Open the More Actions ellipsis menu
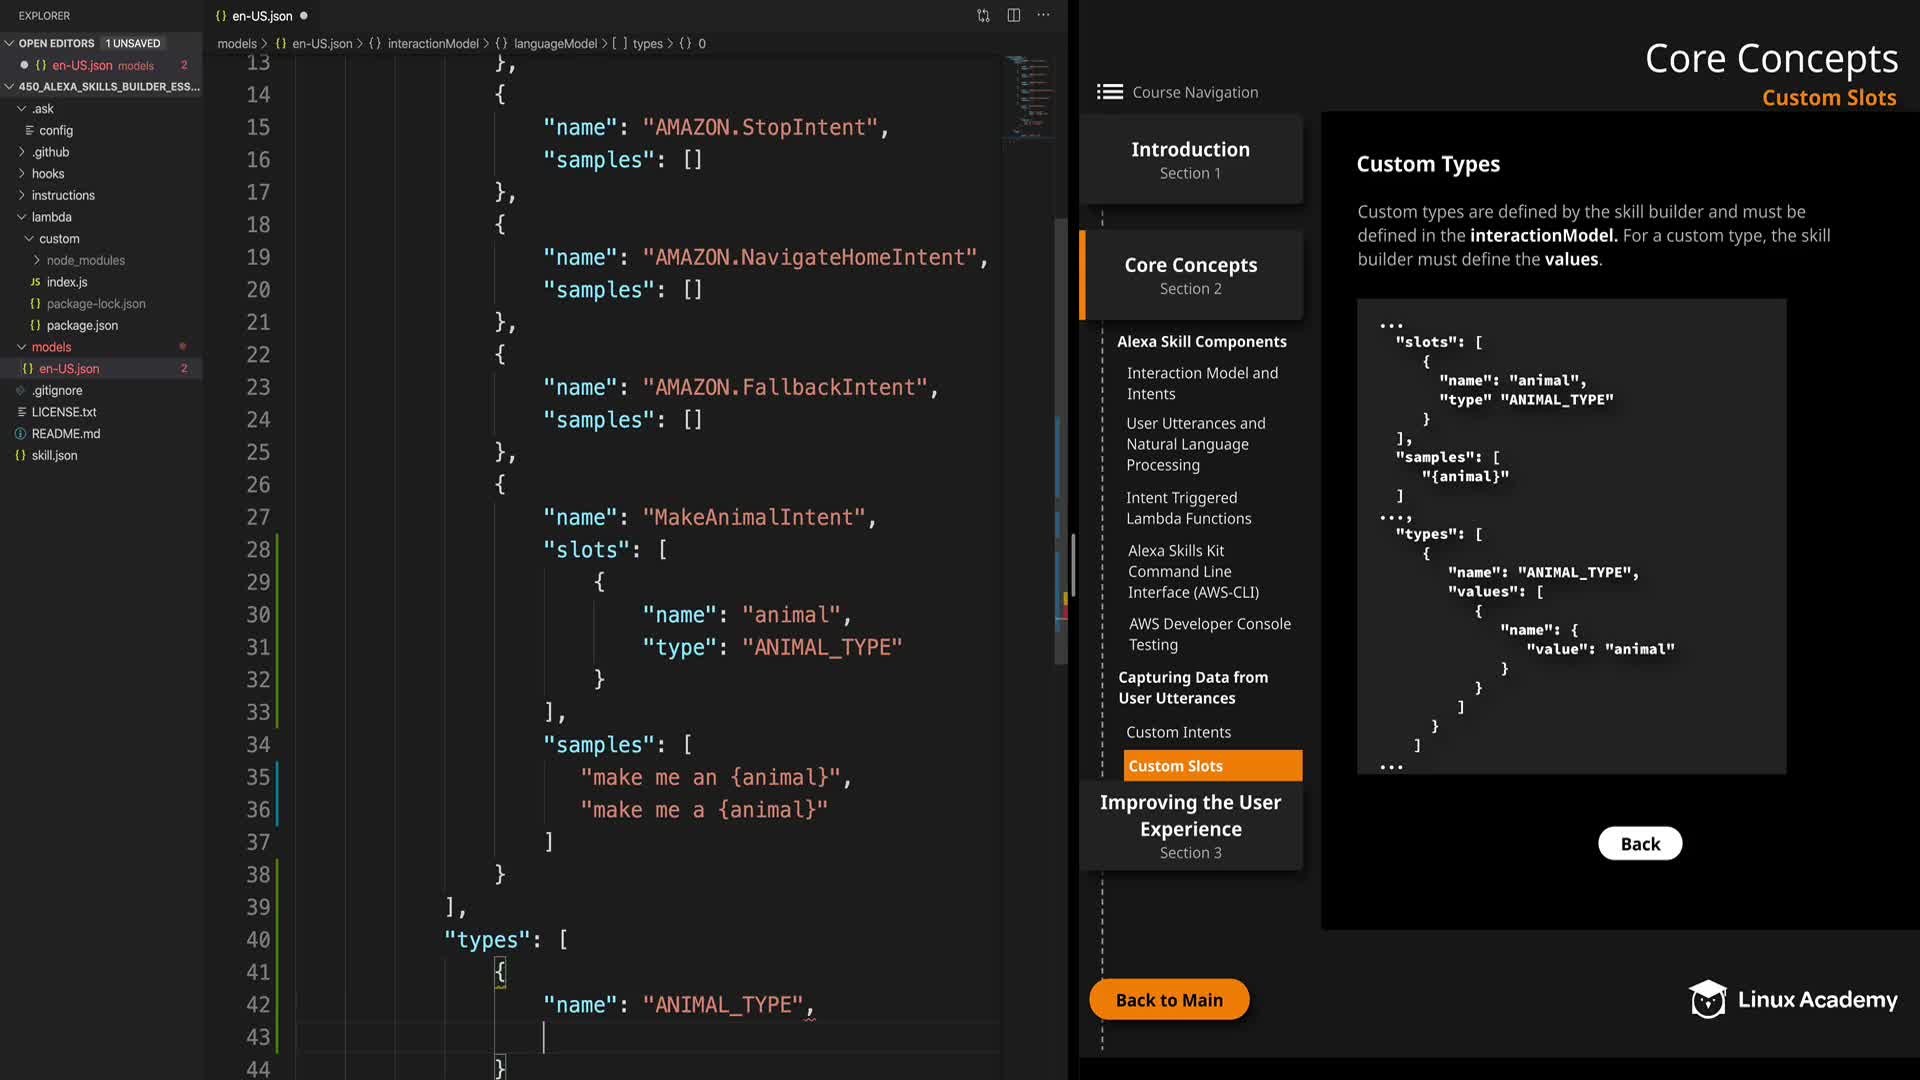Viewport: 1920px width, 1080px height. (1043, 15)
